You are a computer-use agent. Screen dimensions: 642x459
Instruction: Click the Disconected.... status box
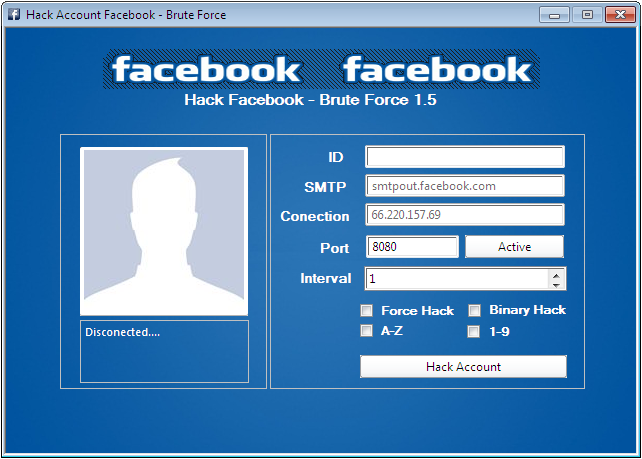164,351
